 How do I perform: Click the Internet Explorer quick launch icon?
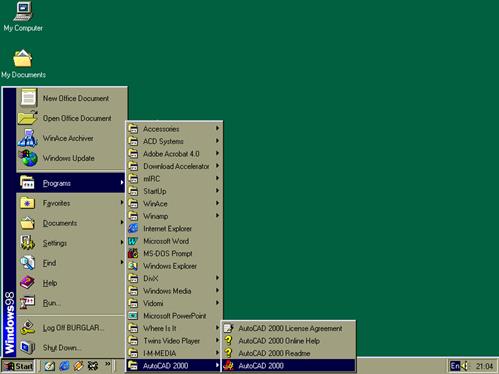[x=64, y=366]
